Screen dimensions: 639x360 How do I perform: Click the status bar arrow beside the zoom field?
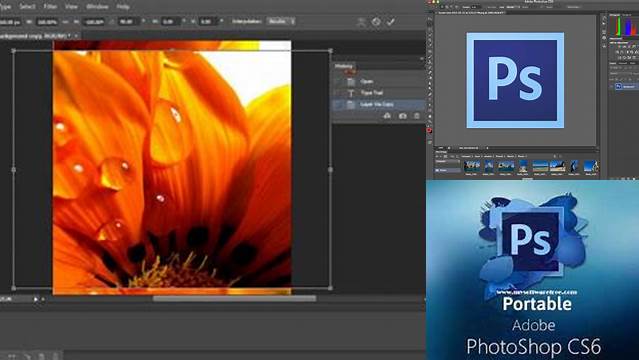36,299
